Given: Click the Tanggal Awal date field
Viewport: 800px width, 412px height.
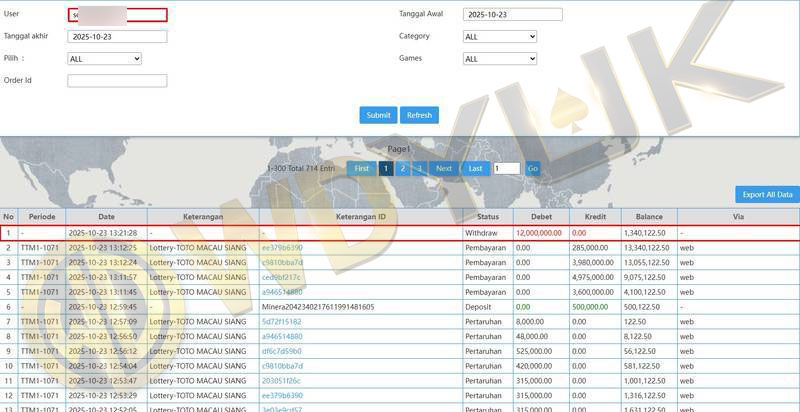Looking at the screenshot, I should click(x=512, y=15).
